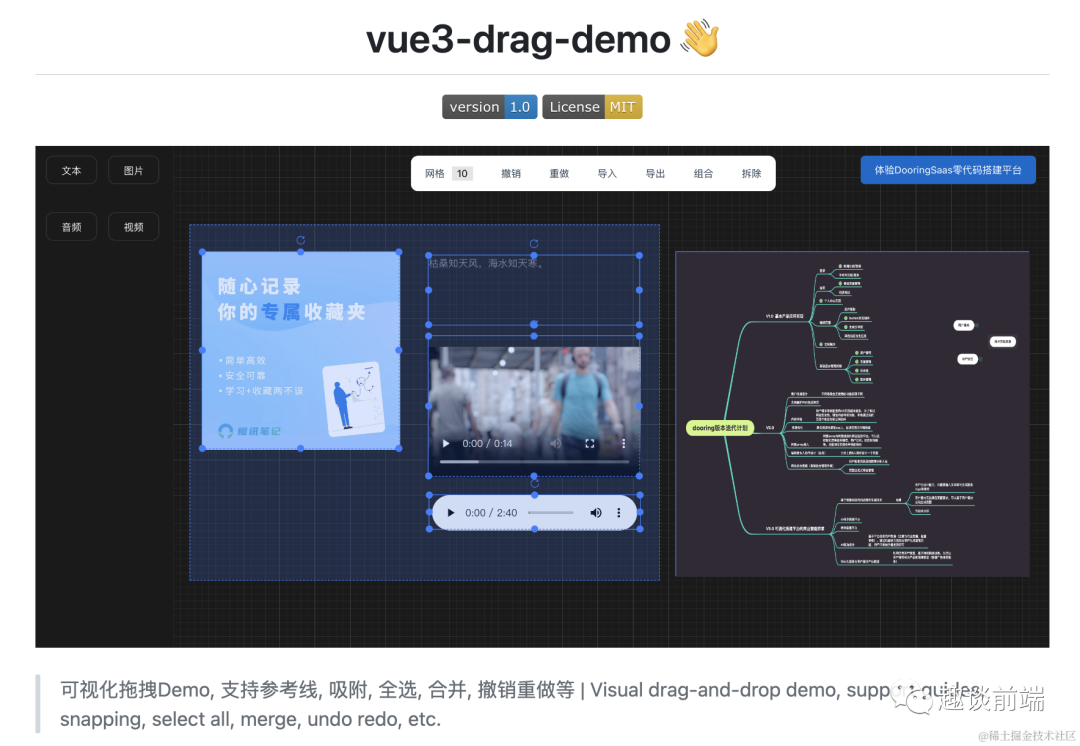Open the 体验DooringSaas零代码搭建平台 button
Screen dimensions: 1080x746
(948, 170)
